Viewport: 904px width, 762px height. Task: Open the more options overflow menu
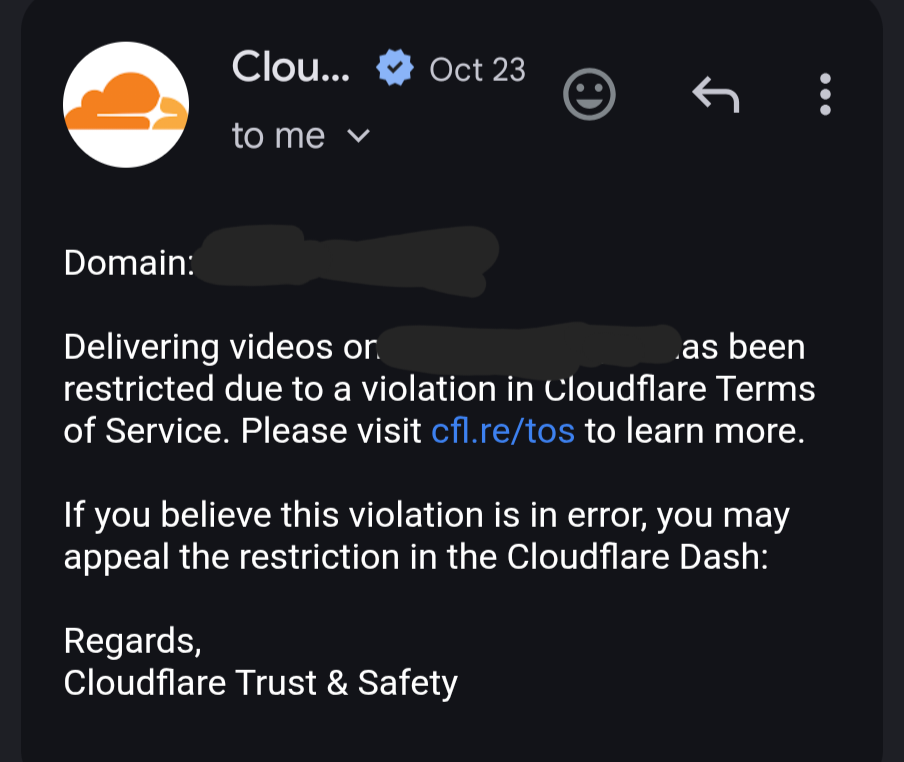(x=826, y=95)
